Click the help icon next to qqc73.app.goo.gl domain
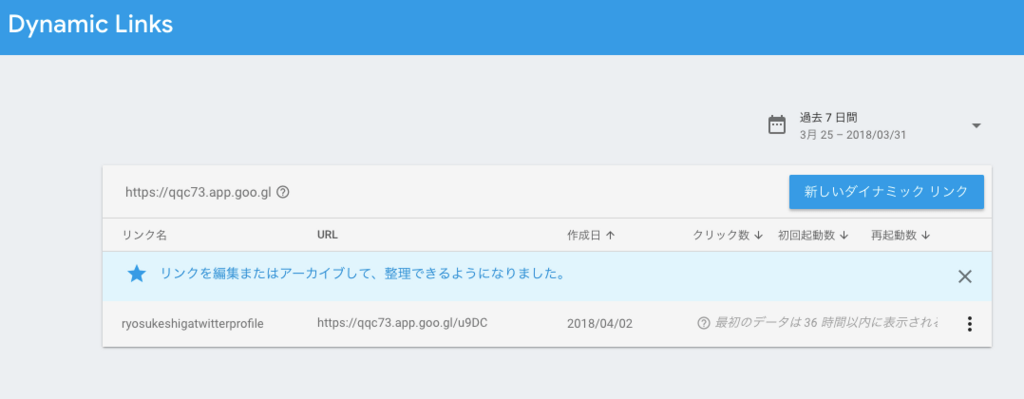1024x399 pixels. (x=283, y=193)
